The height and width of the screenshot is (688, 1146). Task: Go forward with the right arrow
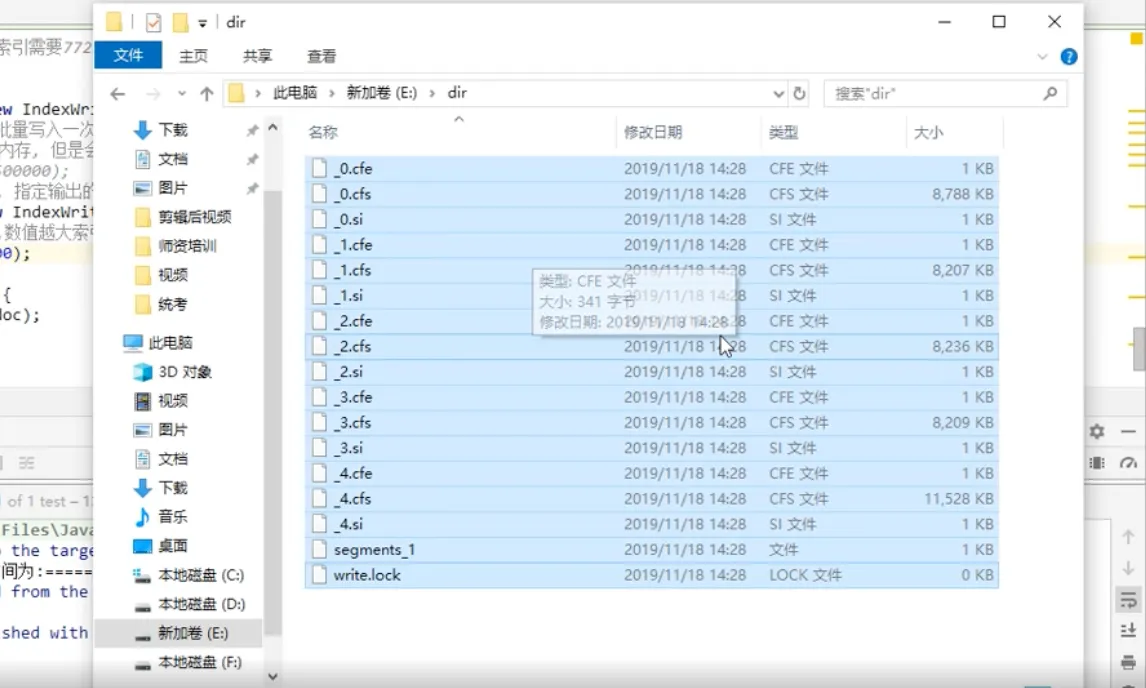[x=153, y=94]
